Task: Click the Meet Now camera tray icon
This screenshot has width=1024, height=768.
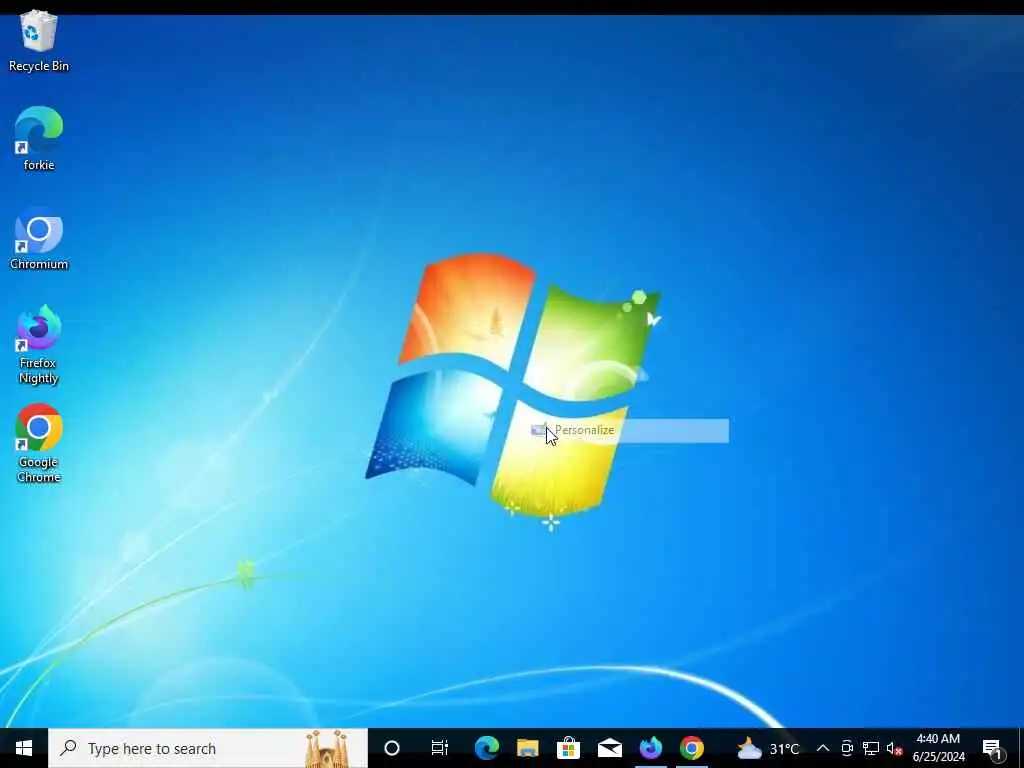Action: click(x=847, y=748)
